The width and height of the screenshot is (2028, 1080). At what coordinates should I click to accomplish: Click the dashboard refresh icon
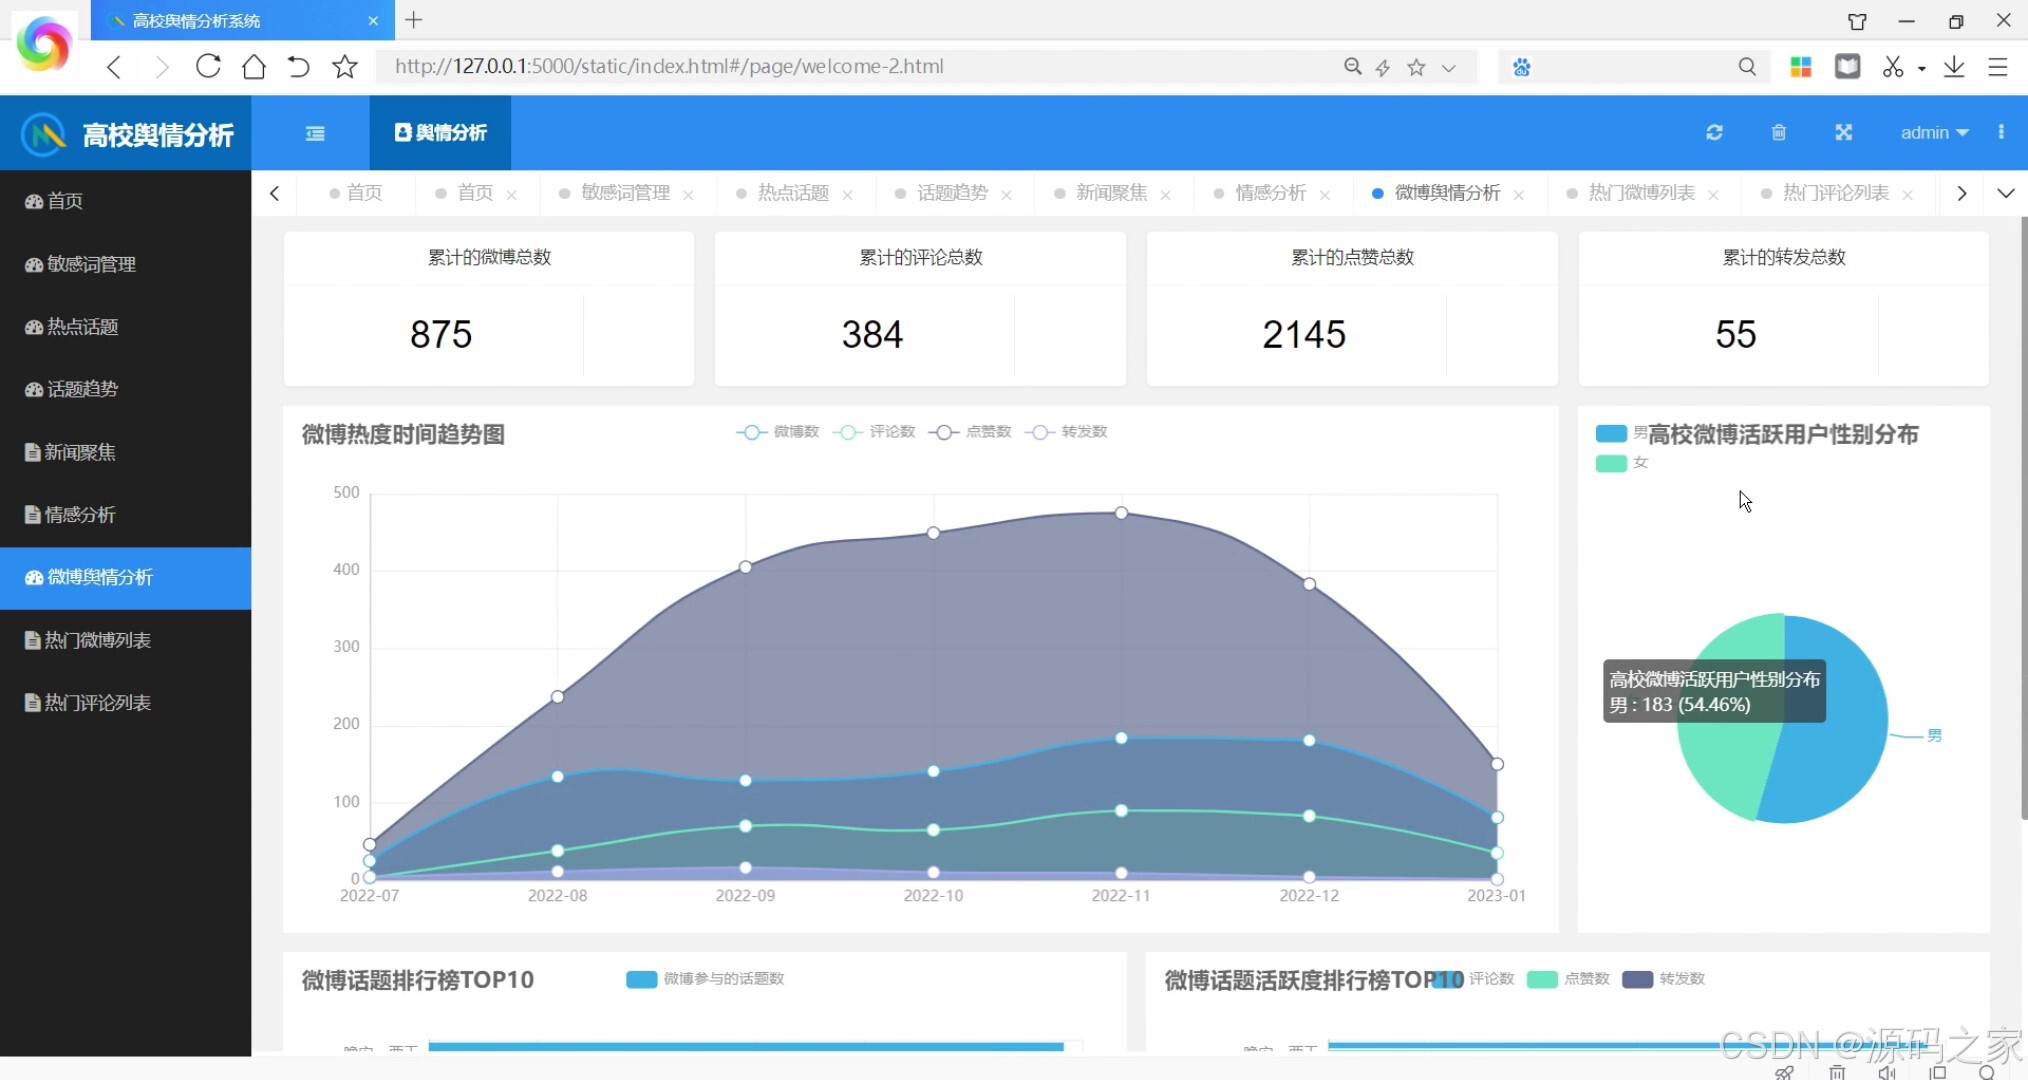[1714, 132]
